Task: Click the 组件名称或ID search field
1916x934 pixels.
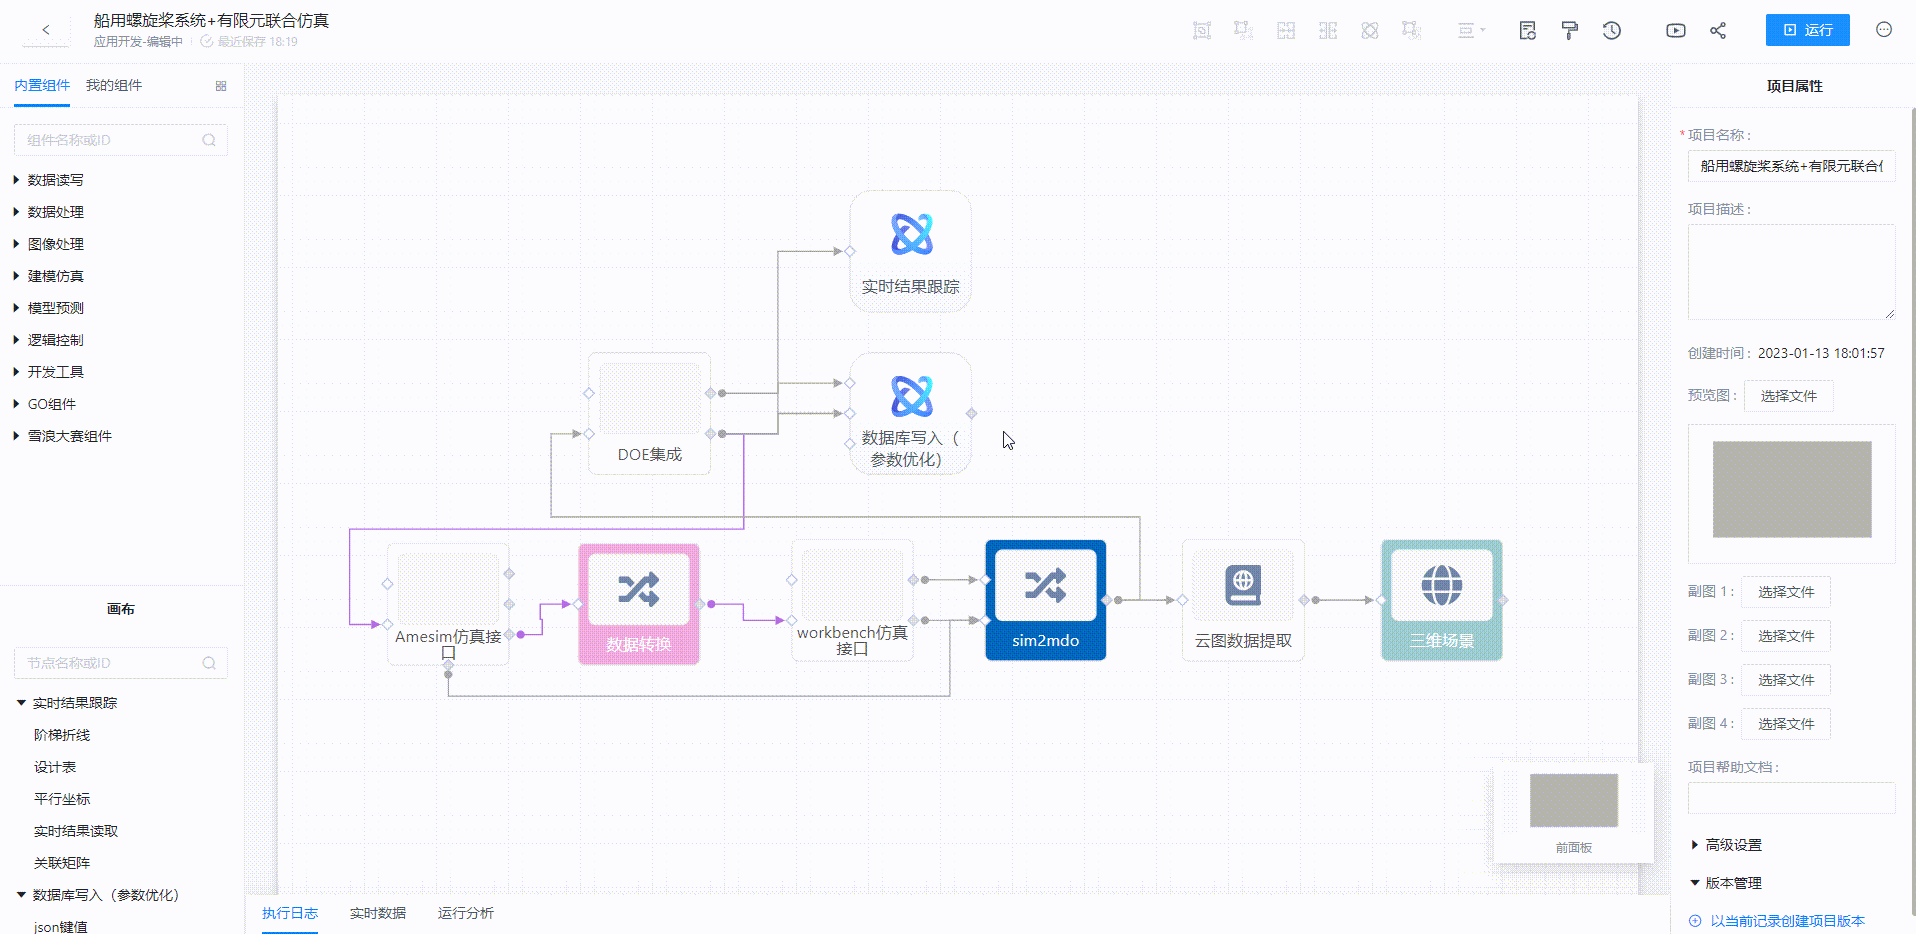Action: (x=112, y=140)
